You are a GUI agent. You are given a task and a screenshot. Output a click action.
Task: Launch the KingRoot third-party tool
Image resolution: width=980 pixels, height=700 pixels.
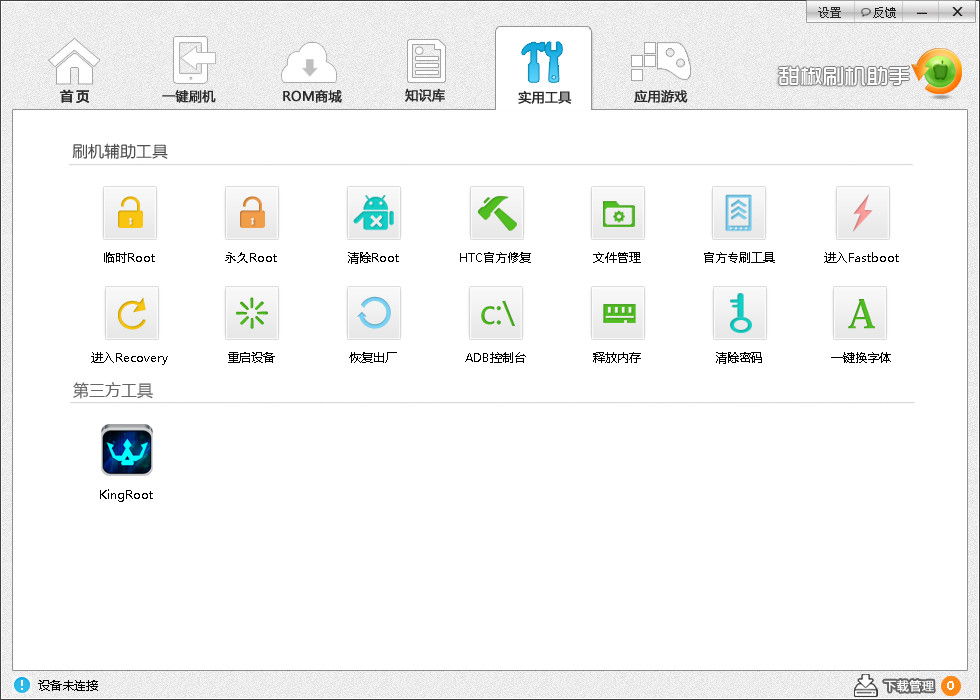127,450
